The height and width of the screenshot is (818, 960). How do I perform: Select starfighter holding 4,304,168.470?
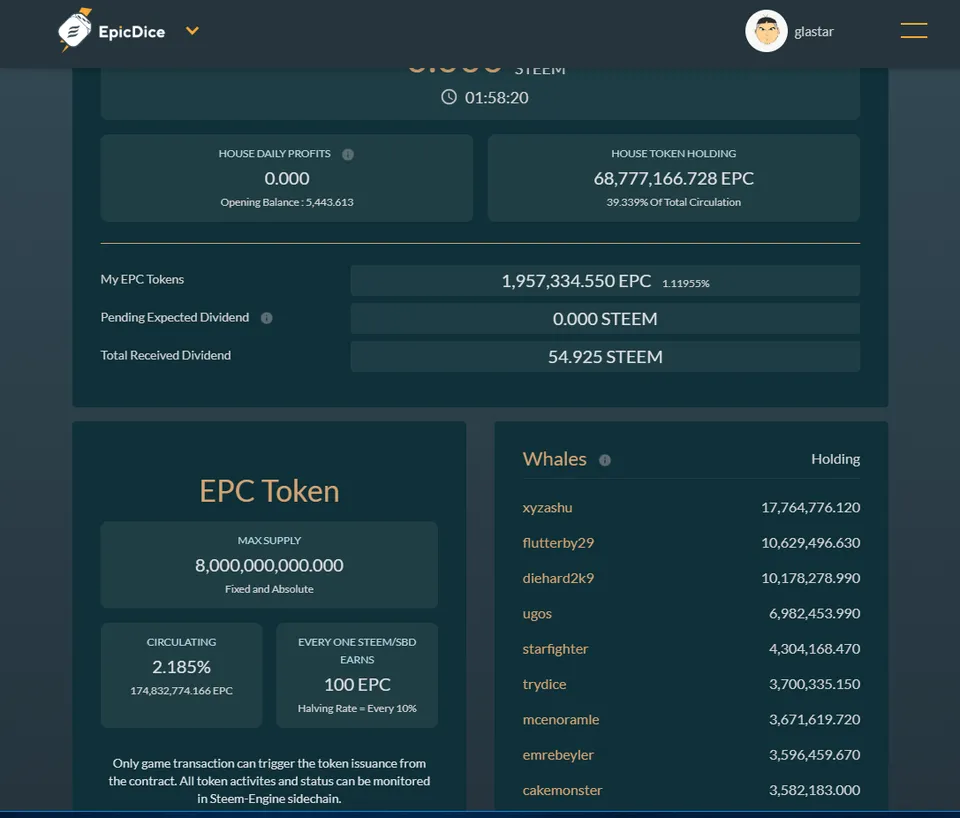[814, 649]
